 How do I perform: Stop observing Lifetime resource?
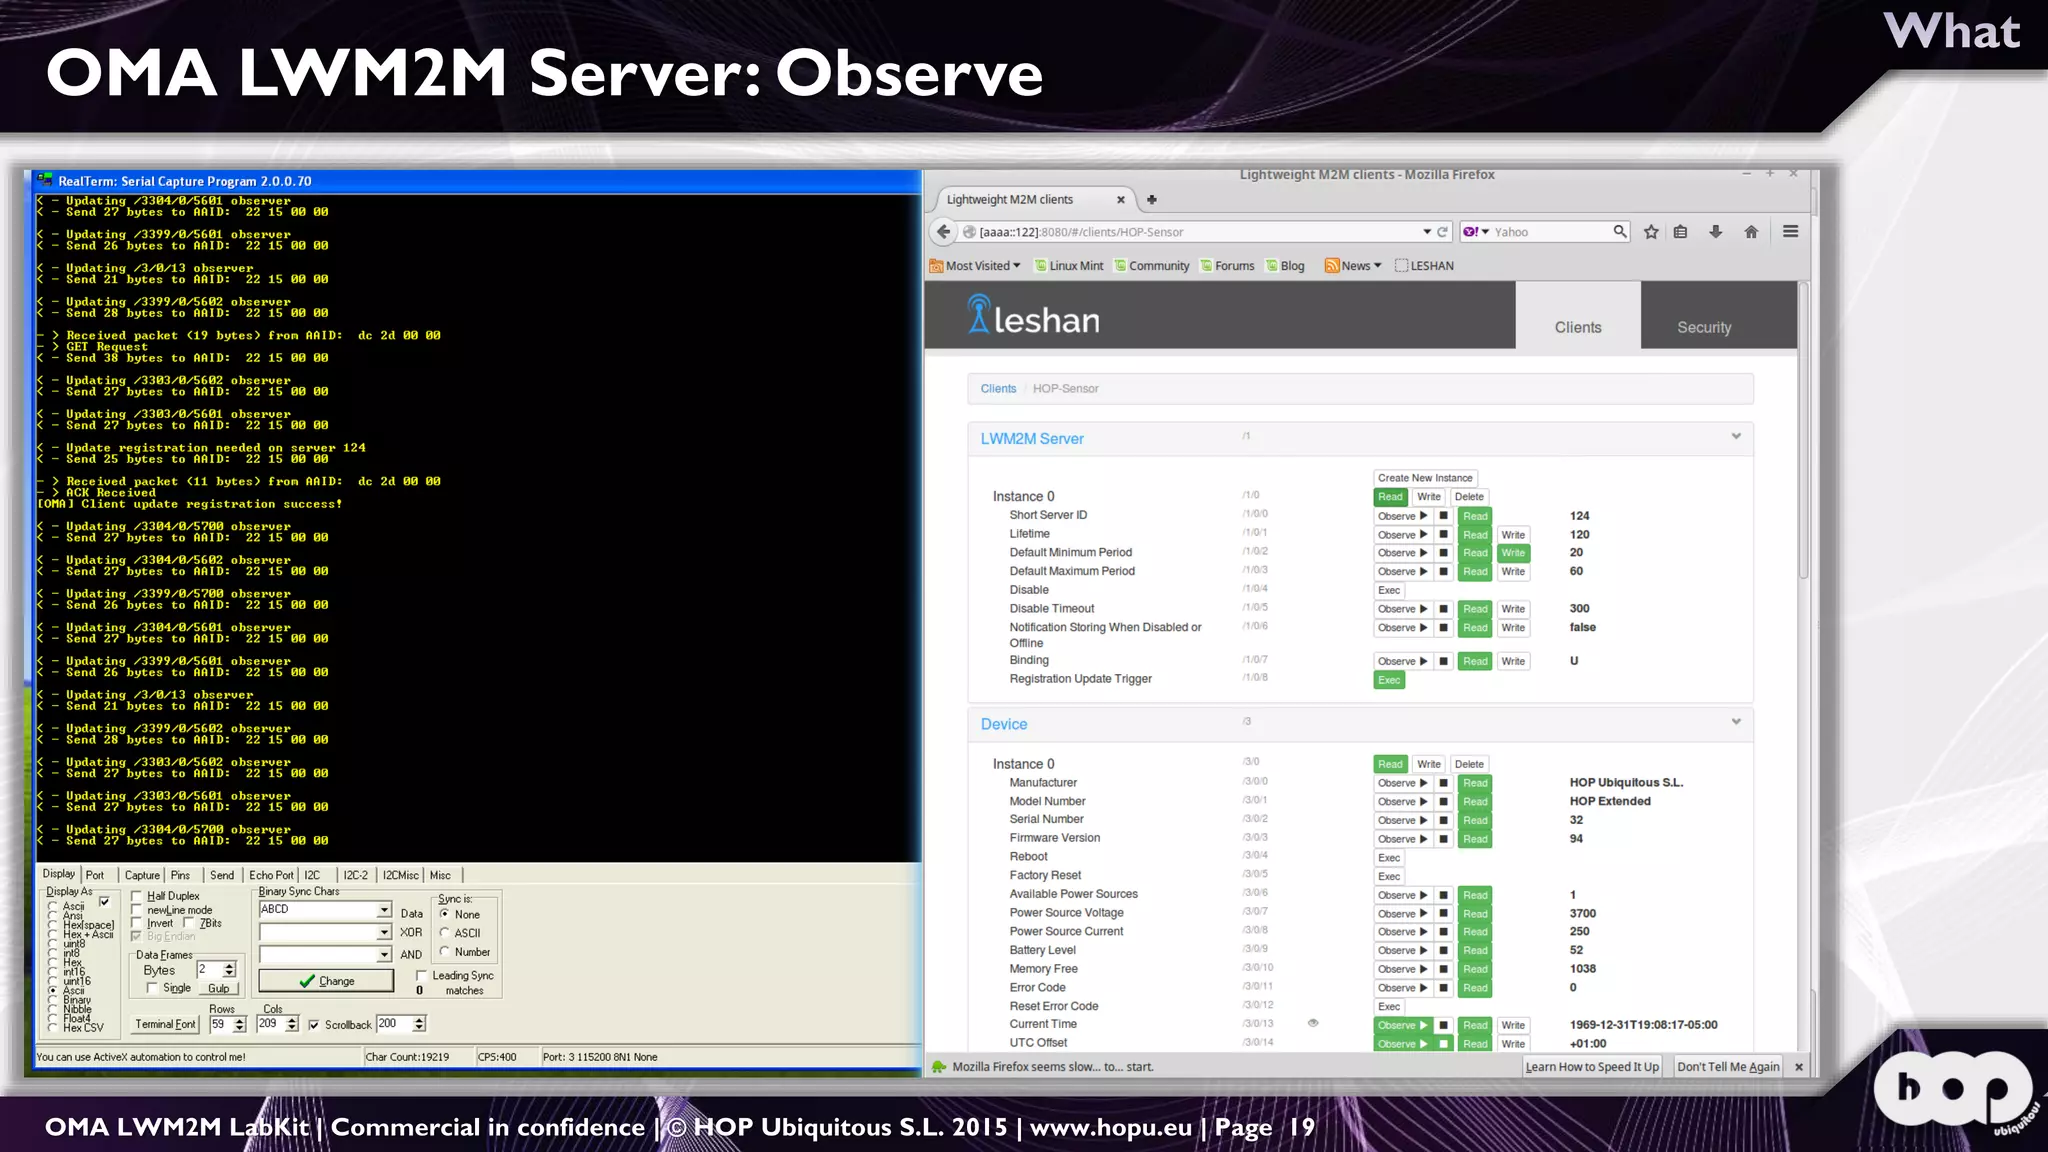1443,535
